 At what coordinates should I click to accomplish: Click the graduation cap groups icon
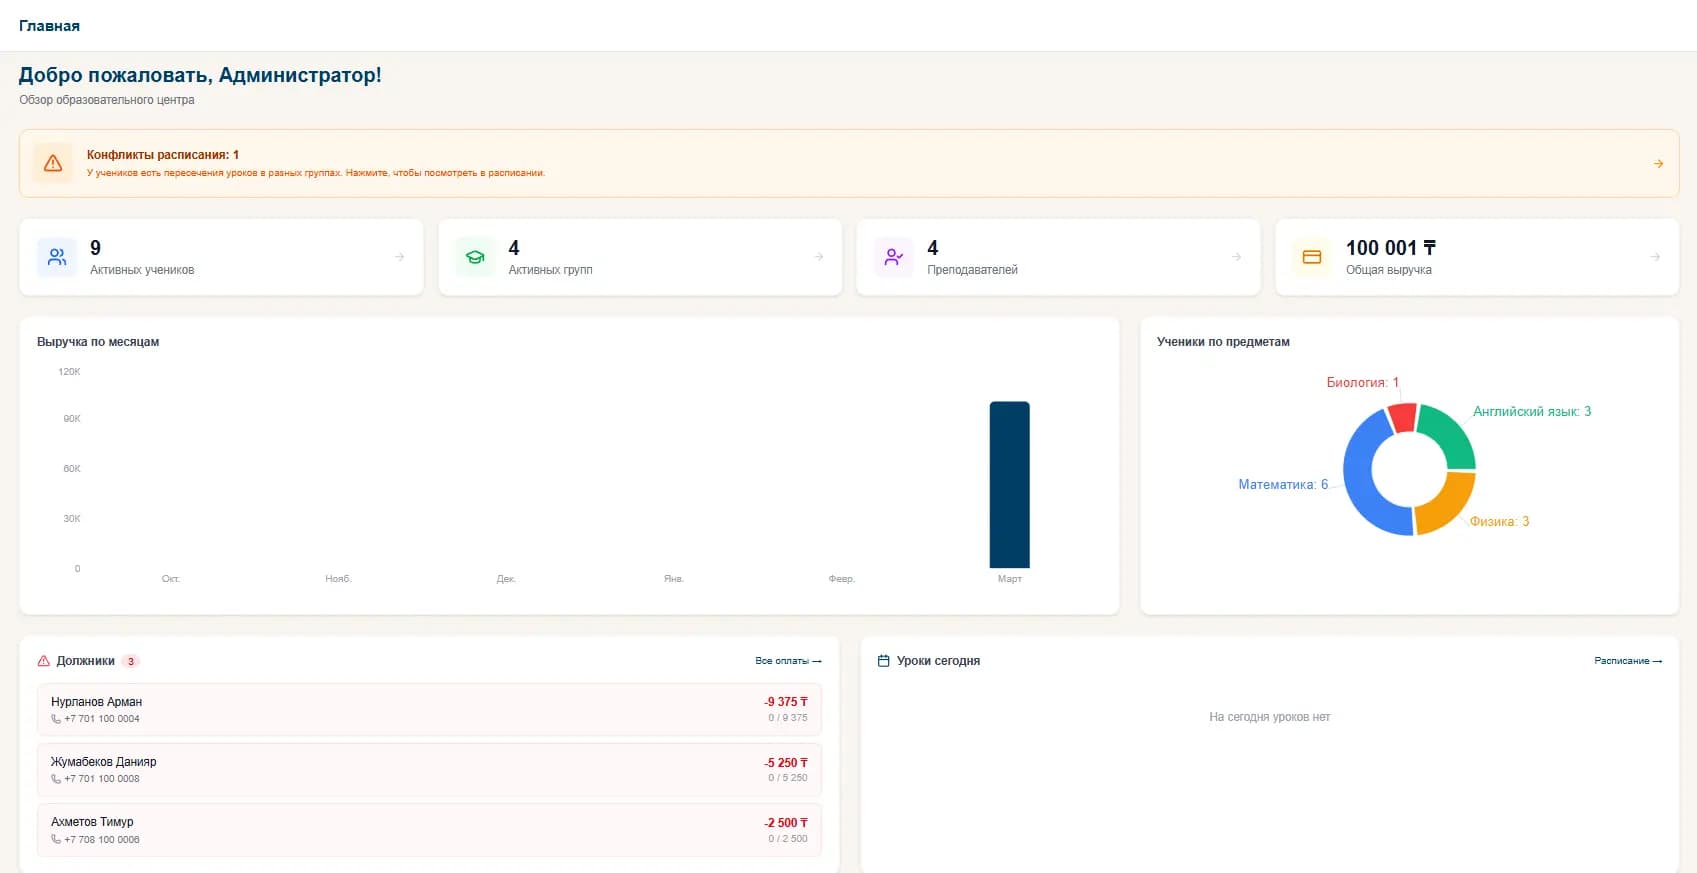[x=475, y=257]
